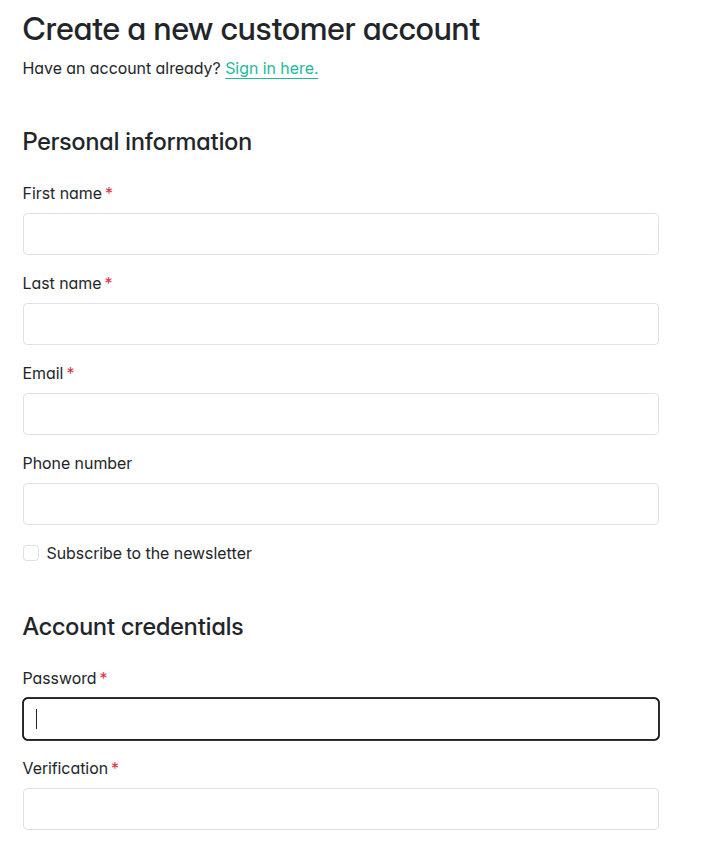This screenshot has height=868, width=702.
Task: Click the "Personal information" section heading
Action: tap(137, 142)
